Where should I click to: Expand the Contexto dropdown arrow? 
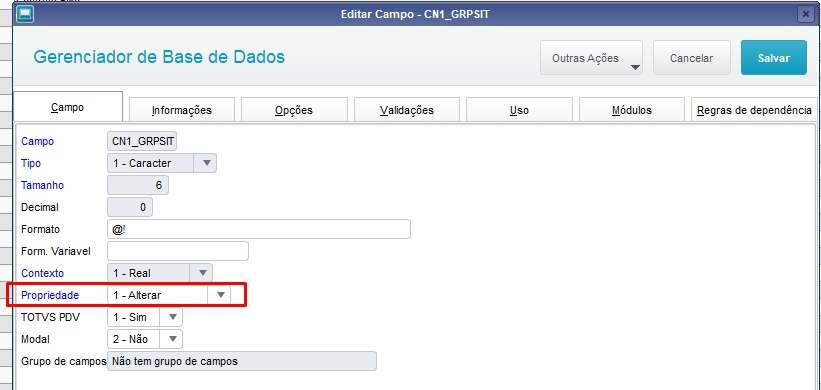point(202,273)
